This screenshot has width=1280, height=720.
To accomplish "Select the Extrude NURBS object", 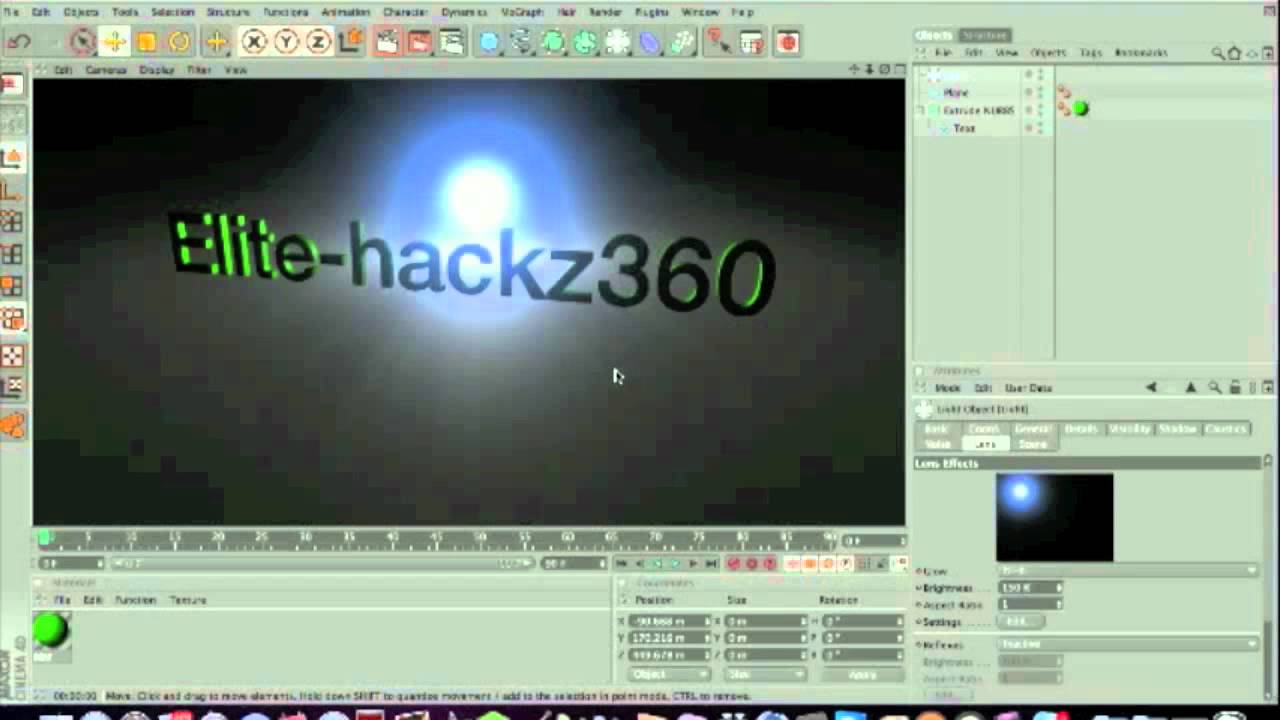I will [978, 110].
